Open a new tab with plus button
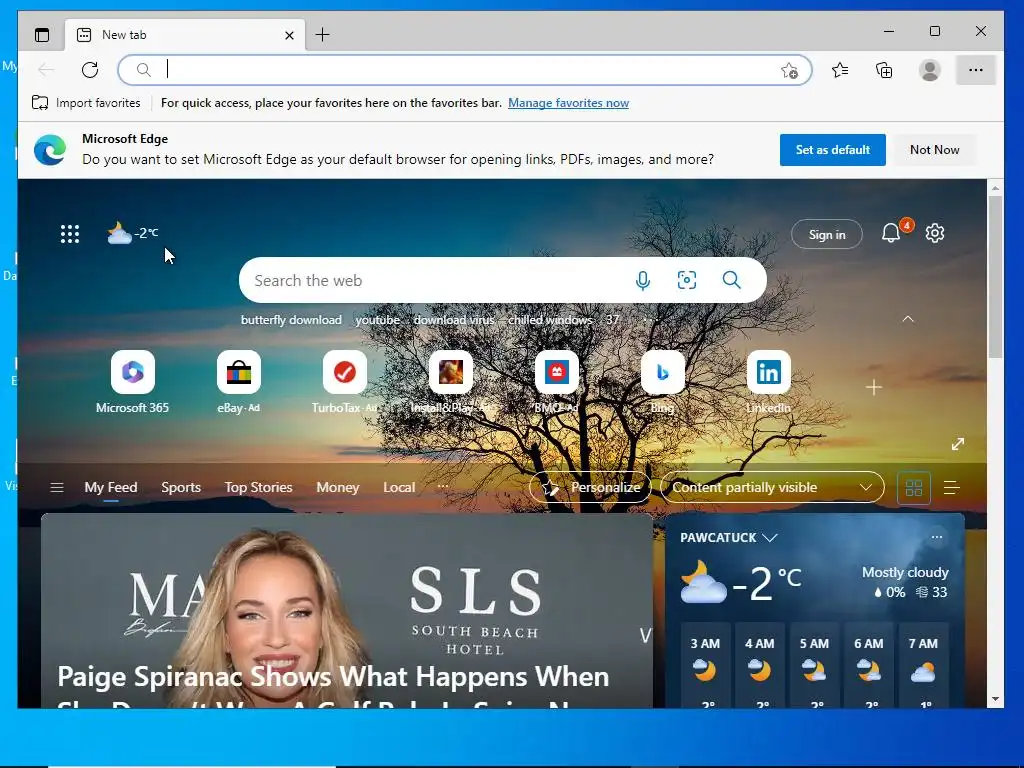The height and width of the screenshot is (768, 1024). pyautogui.click(x=323, y=35)
